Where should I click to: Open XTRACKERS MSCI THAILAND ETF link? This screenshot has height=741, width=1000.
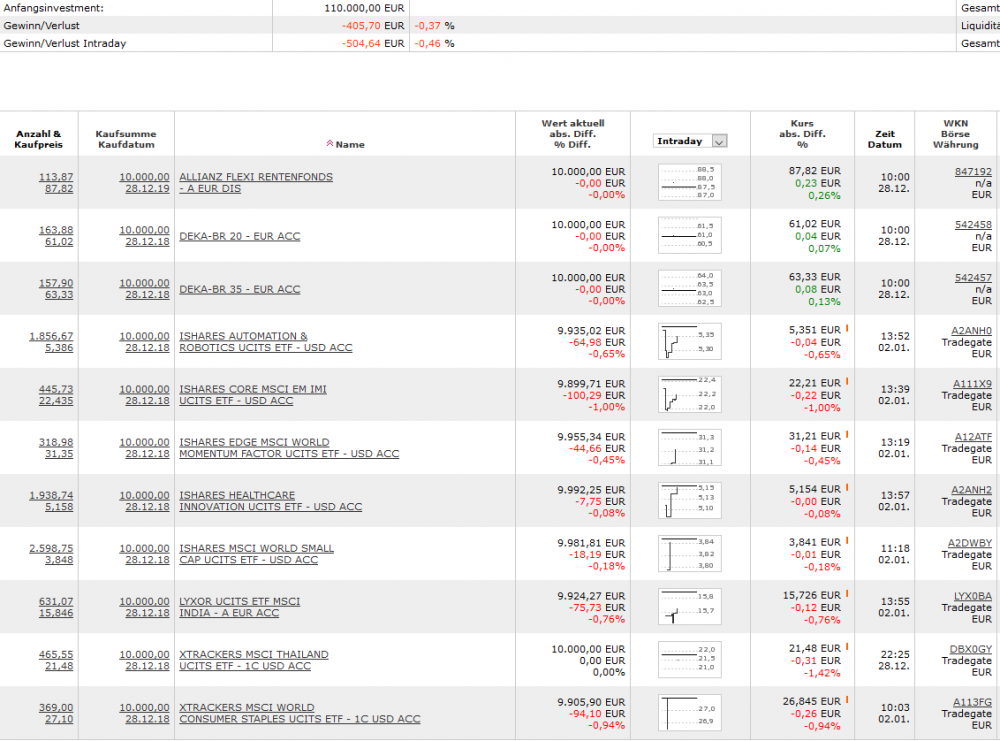tap(254, 660)
